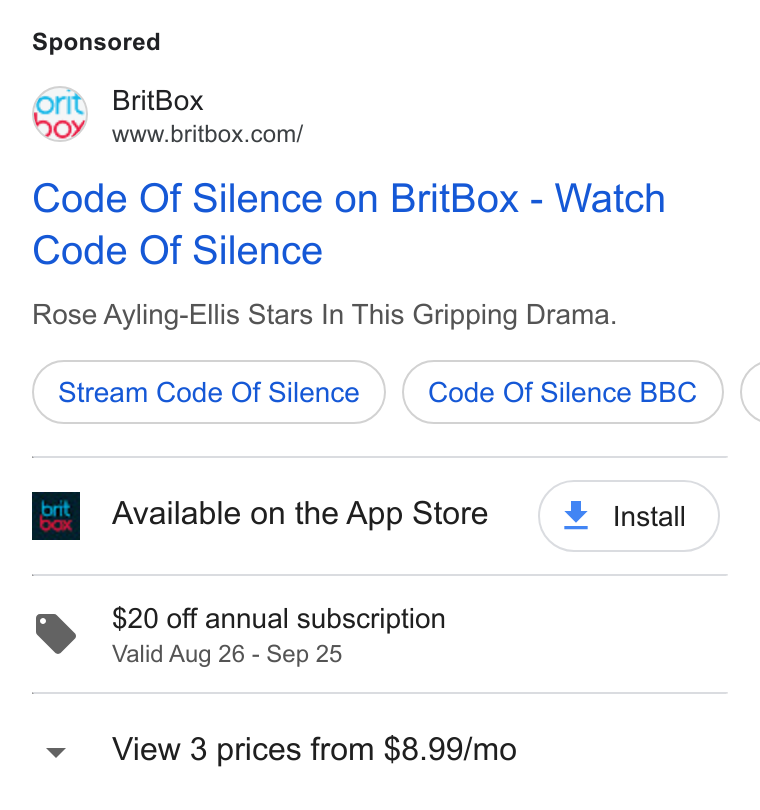The width and height of the screenshot is (760, 810).
Task: Click the dark BritBox app icon
Action: click(x=56, y=516)
